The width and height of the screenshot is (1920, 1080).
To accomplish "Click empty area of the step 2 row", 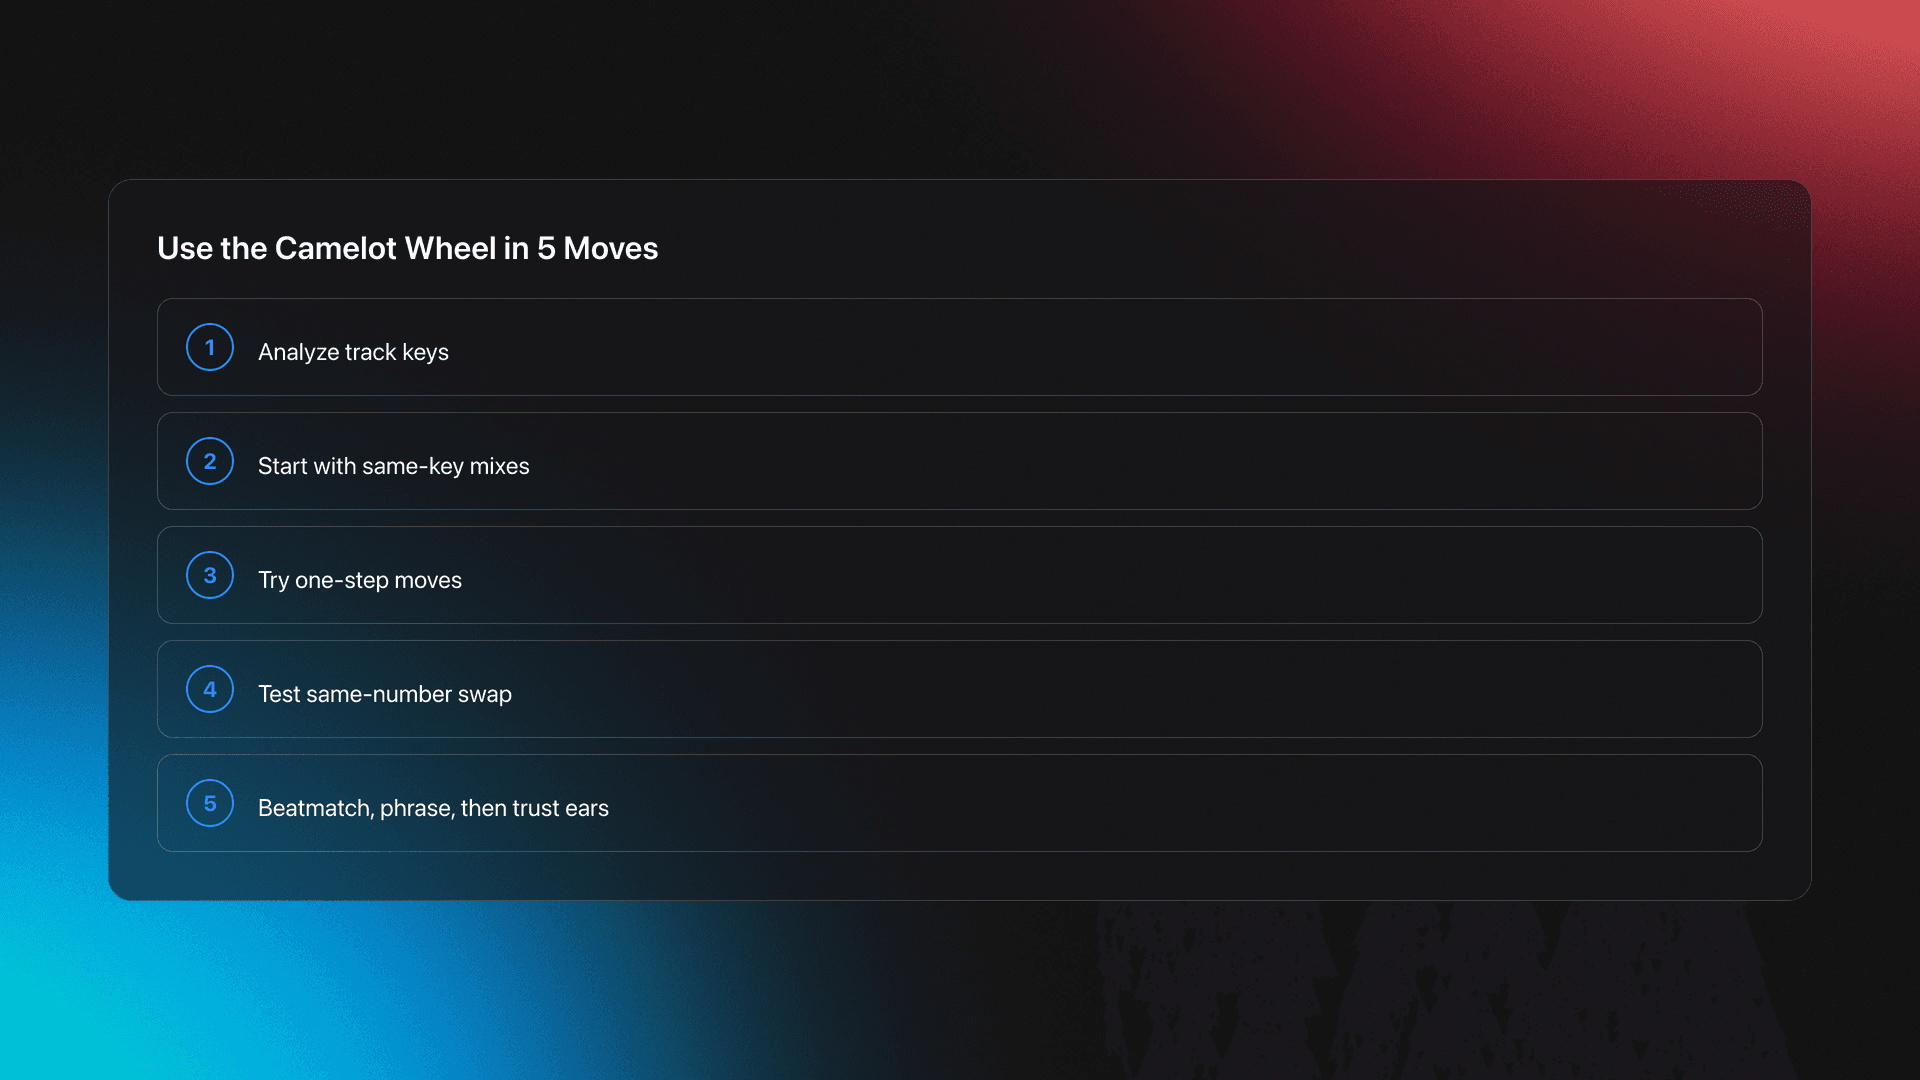I will click(1100, 461).
